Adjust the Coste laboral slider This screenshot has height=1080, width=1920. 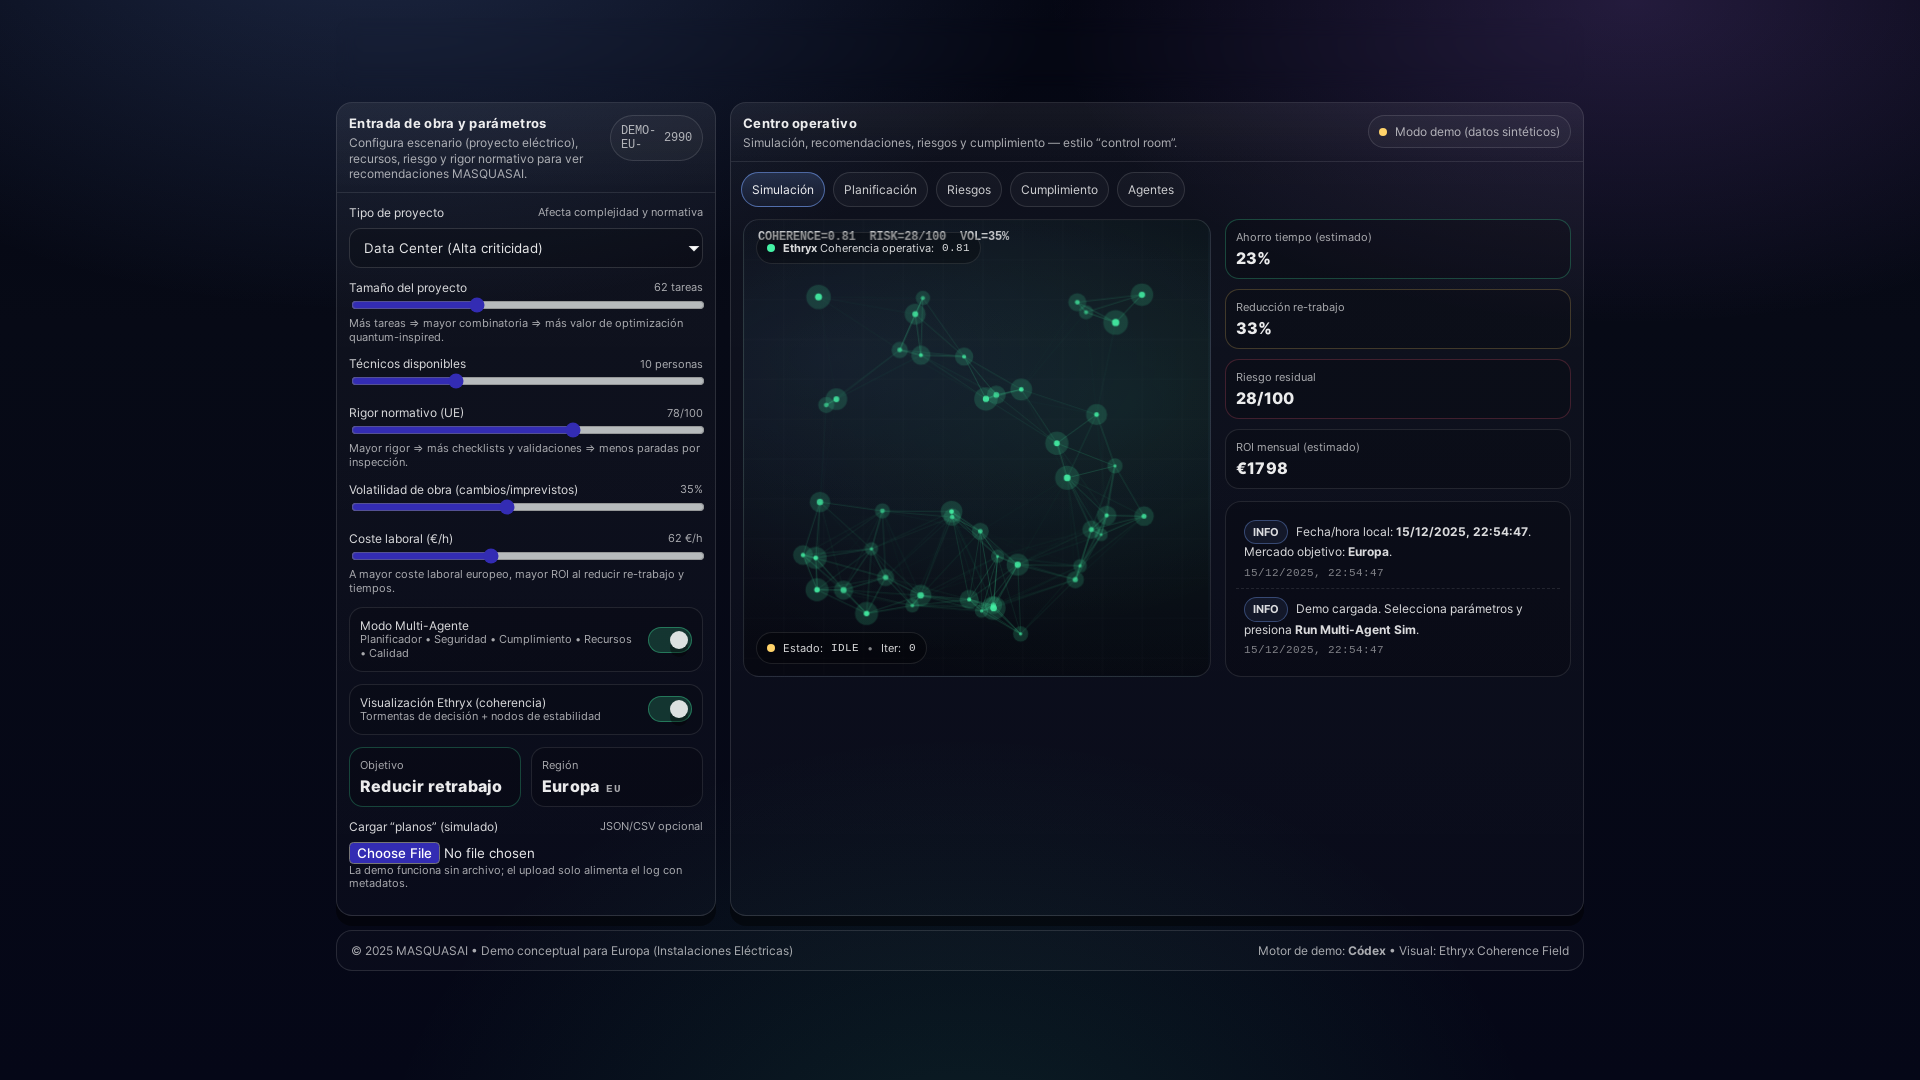click(527, 556)
